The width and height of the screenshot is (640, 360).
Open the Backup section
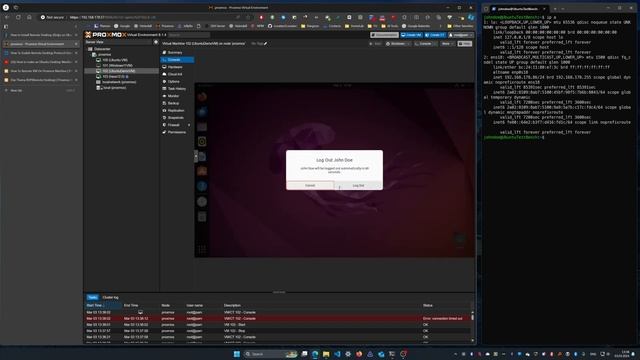pyautogui.click(x=177, y=103)
